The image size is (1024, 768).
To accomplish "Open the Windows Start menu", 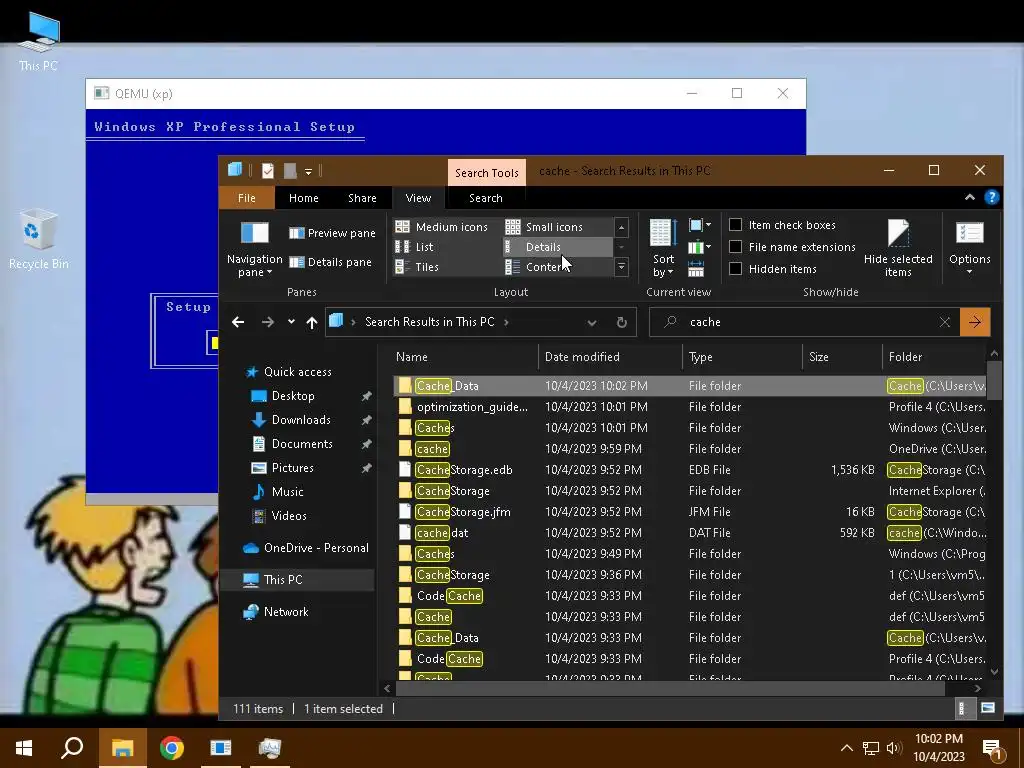I will coord(24,748).
